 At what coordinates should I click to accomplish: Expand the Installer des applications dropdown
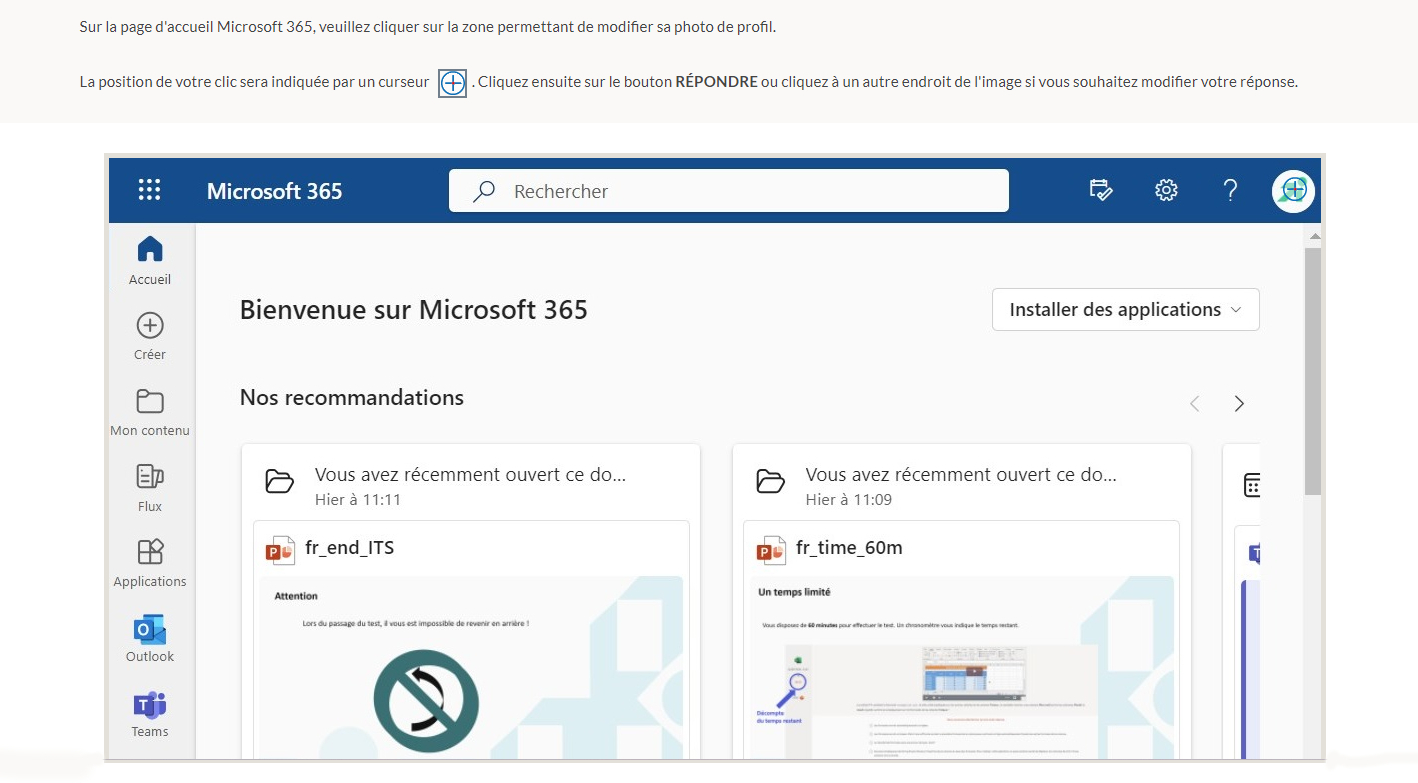(x=1125, y=310)
